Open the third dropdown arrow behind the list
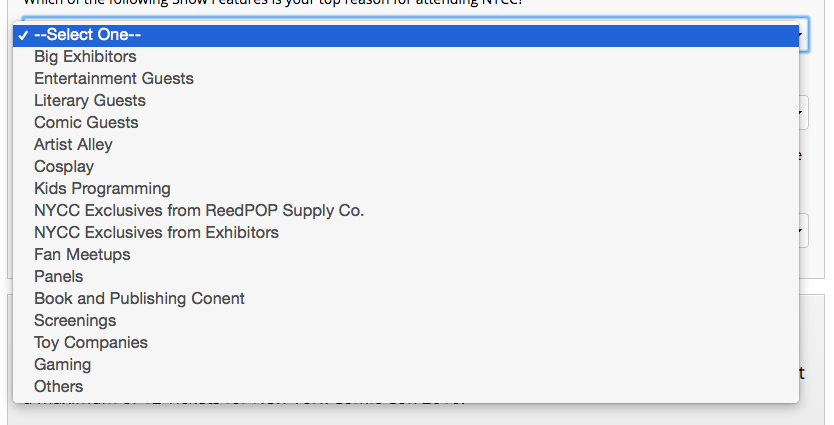This screenshot has width=834, height=425. coord(804,230)
